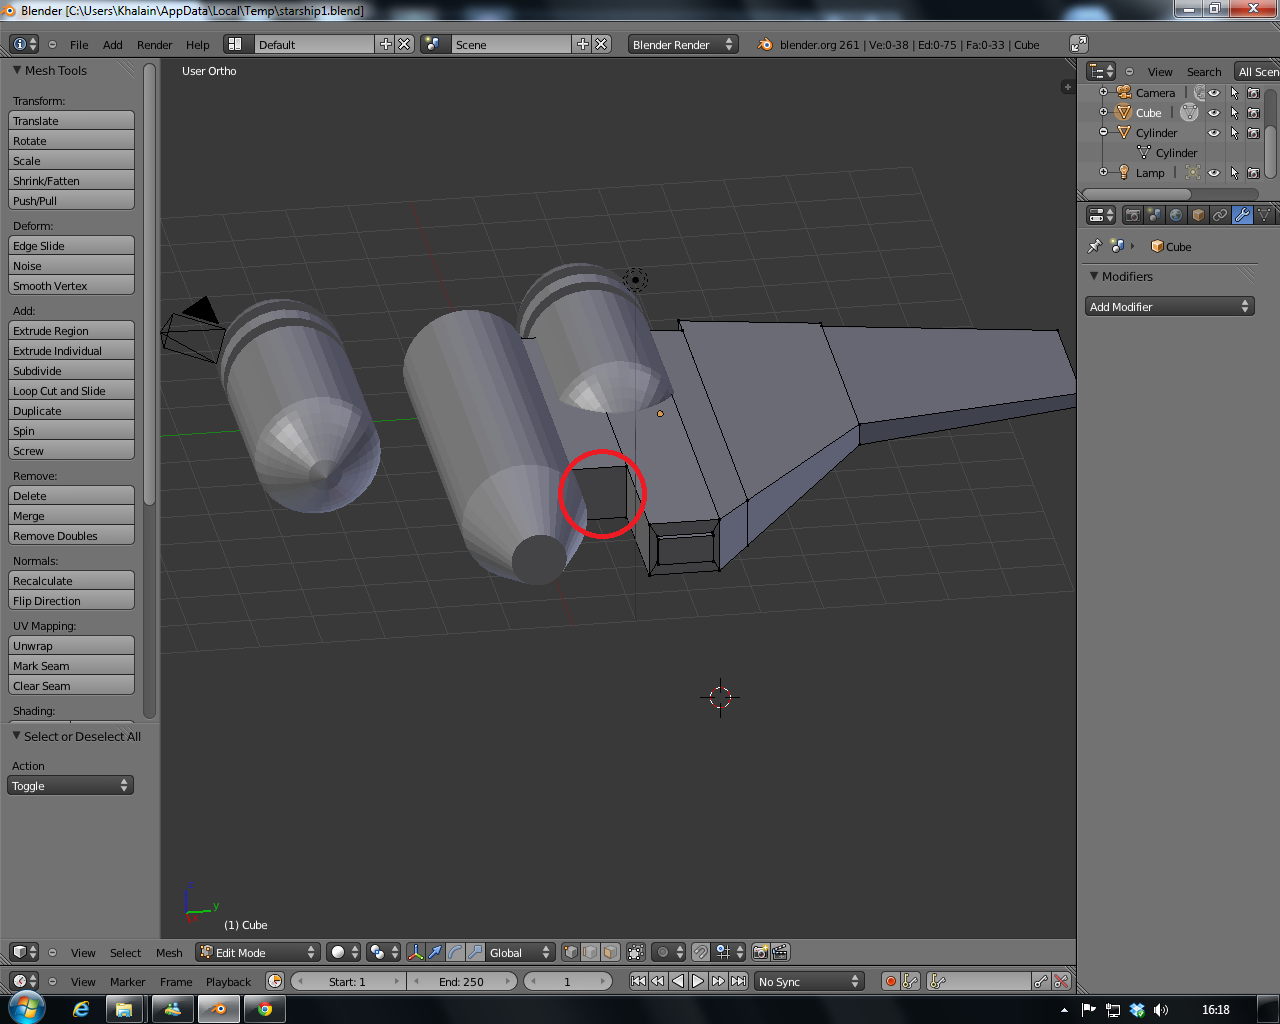Switch to vertex select mode
The image size is (1280, 1024).
570,952
